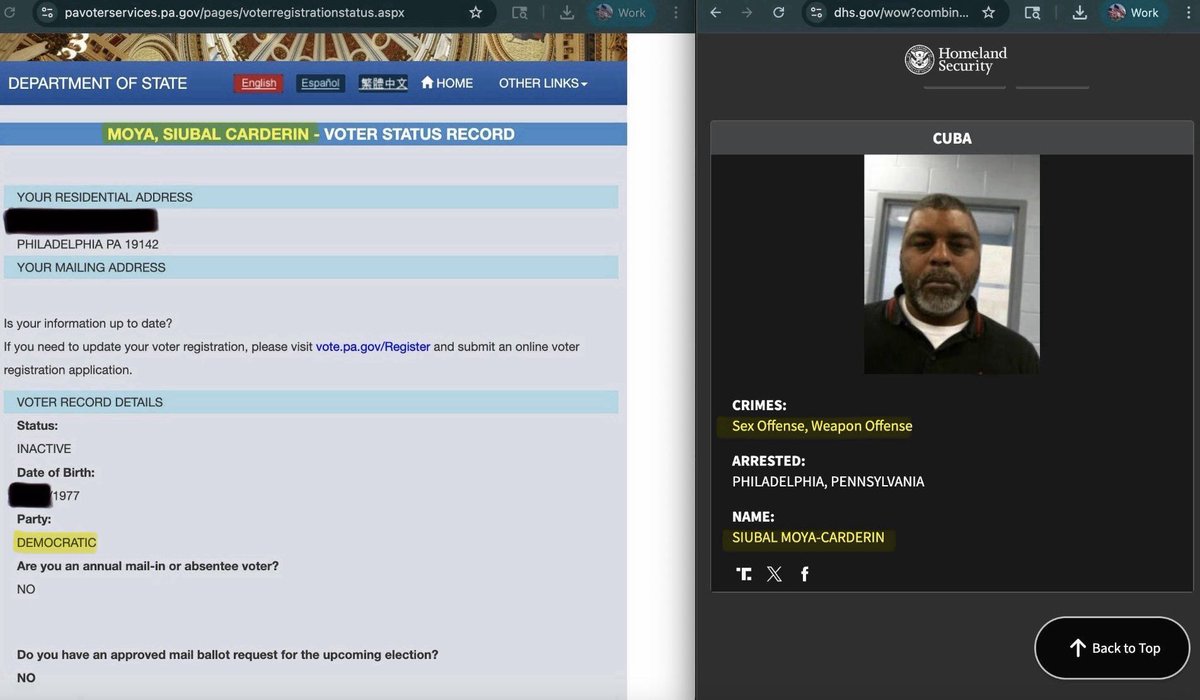Open tab search icon in left browser
Screen dimensions: 1200x700
pos(520,13)
